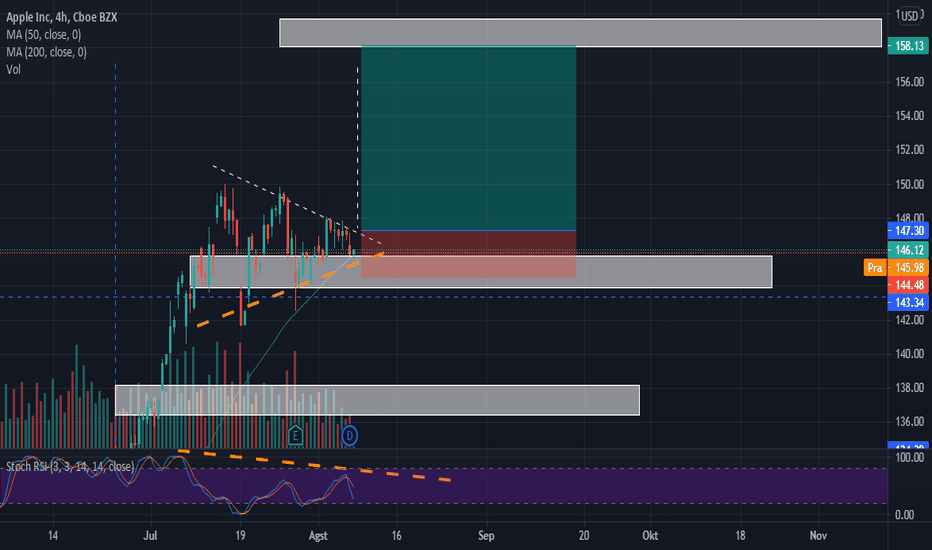Image resolution: width=932 pixels, height=550 pixels.
Task: Select the 158.13 target price label
Action: (908, 46)
